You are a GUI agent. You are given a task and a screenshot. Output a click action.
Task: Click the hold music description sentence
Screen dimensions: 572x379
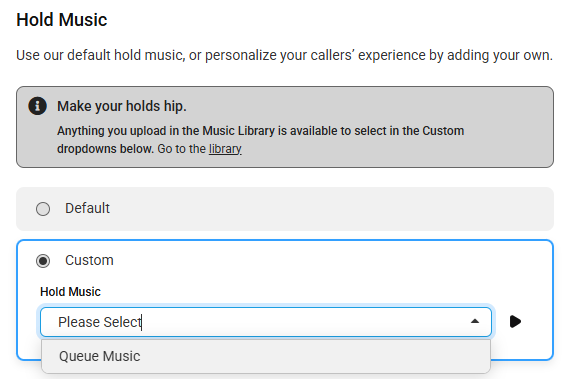click(x=285, y=55)
